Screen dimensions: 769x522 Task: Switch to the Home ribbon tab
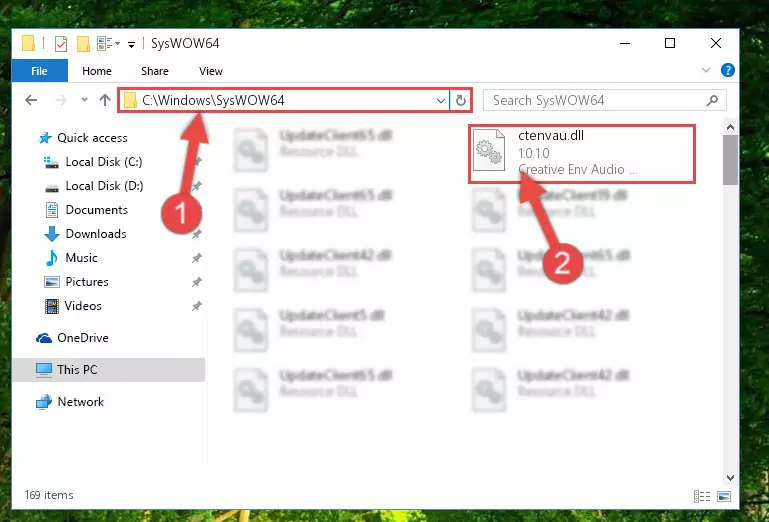tap(97, 71)
